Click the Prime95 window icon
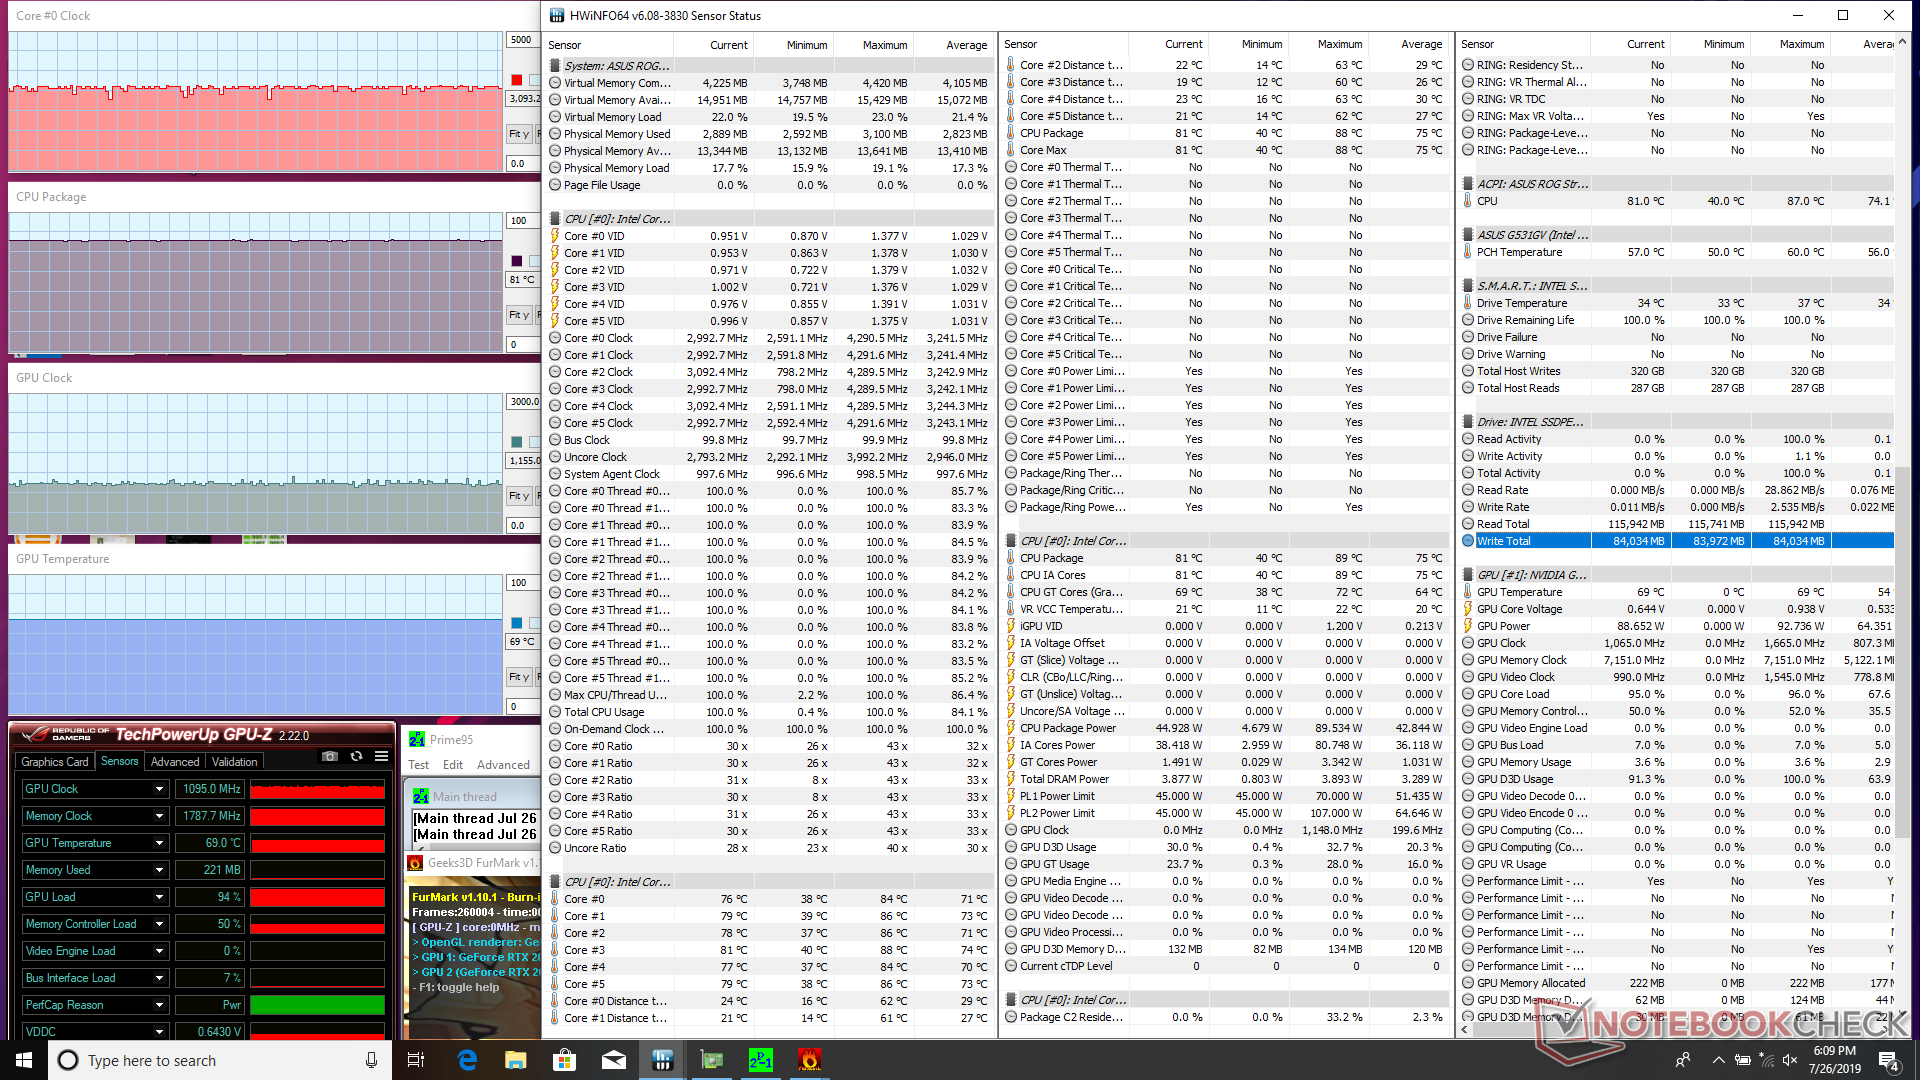 point(417,740)
